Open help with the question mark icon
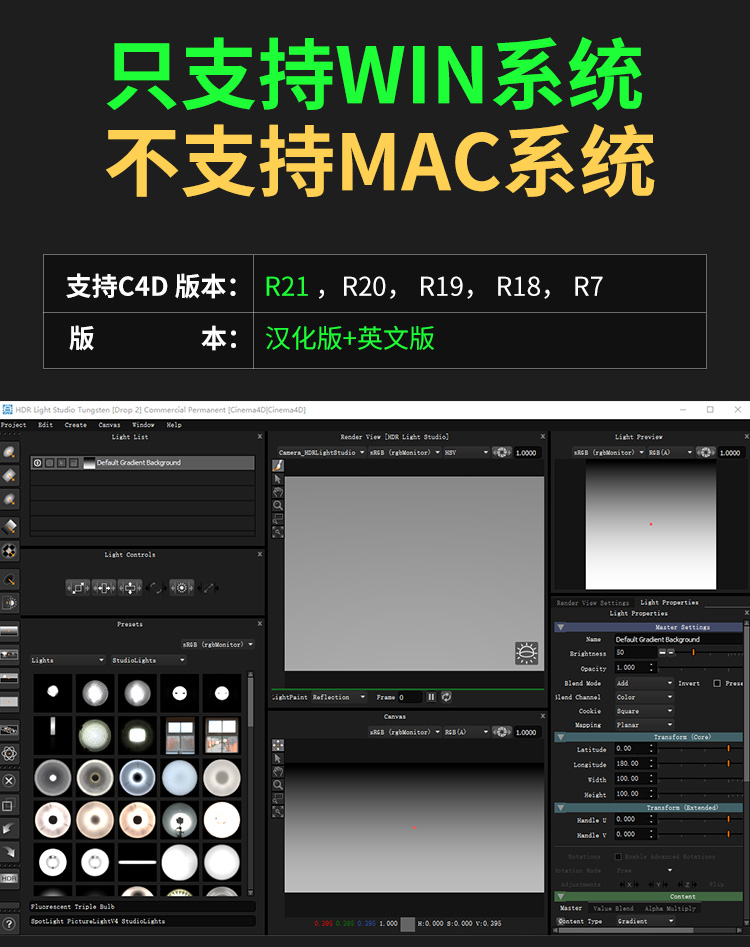The height and width of the screenshot is (947, 750). coord(9,923)
